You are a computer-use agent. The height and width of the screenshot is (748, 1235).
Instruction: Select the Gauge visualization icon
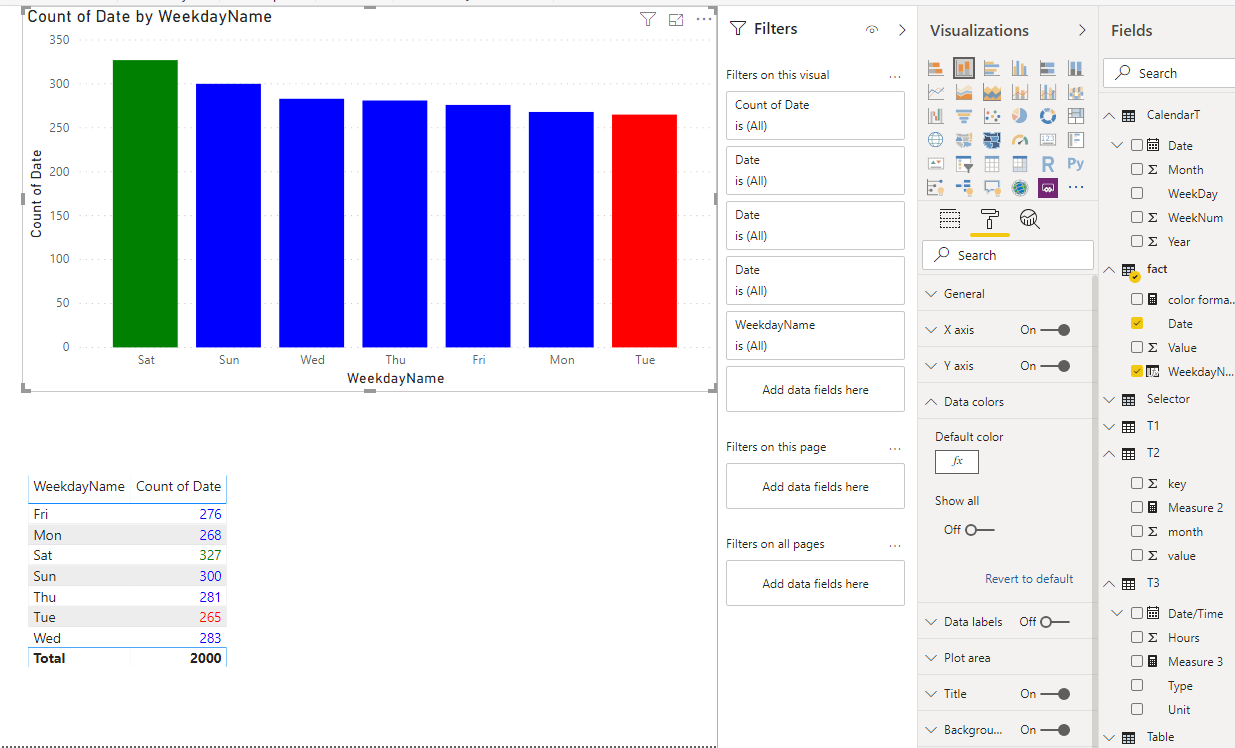pyautogui.click(x=1020, y=139)
